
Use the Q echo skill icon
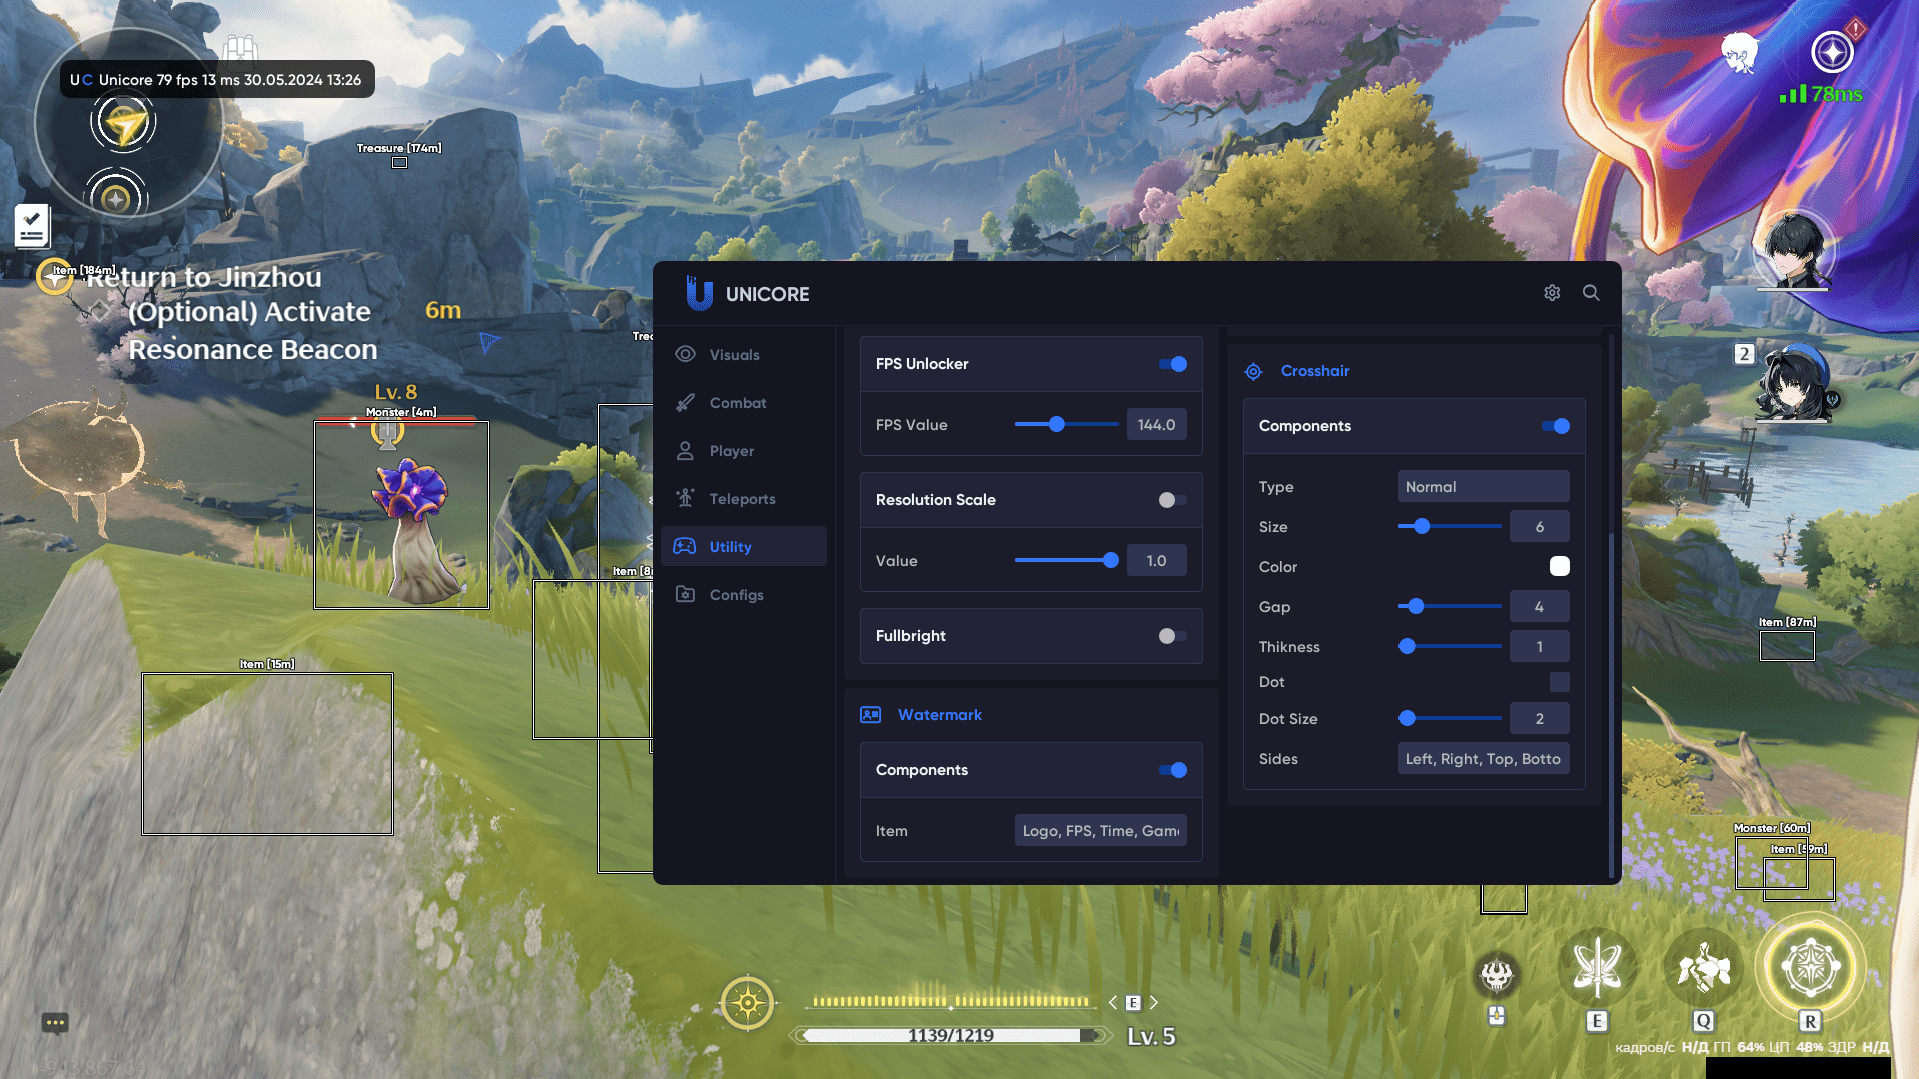click(x=1703, y=969)
